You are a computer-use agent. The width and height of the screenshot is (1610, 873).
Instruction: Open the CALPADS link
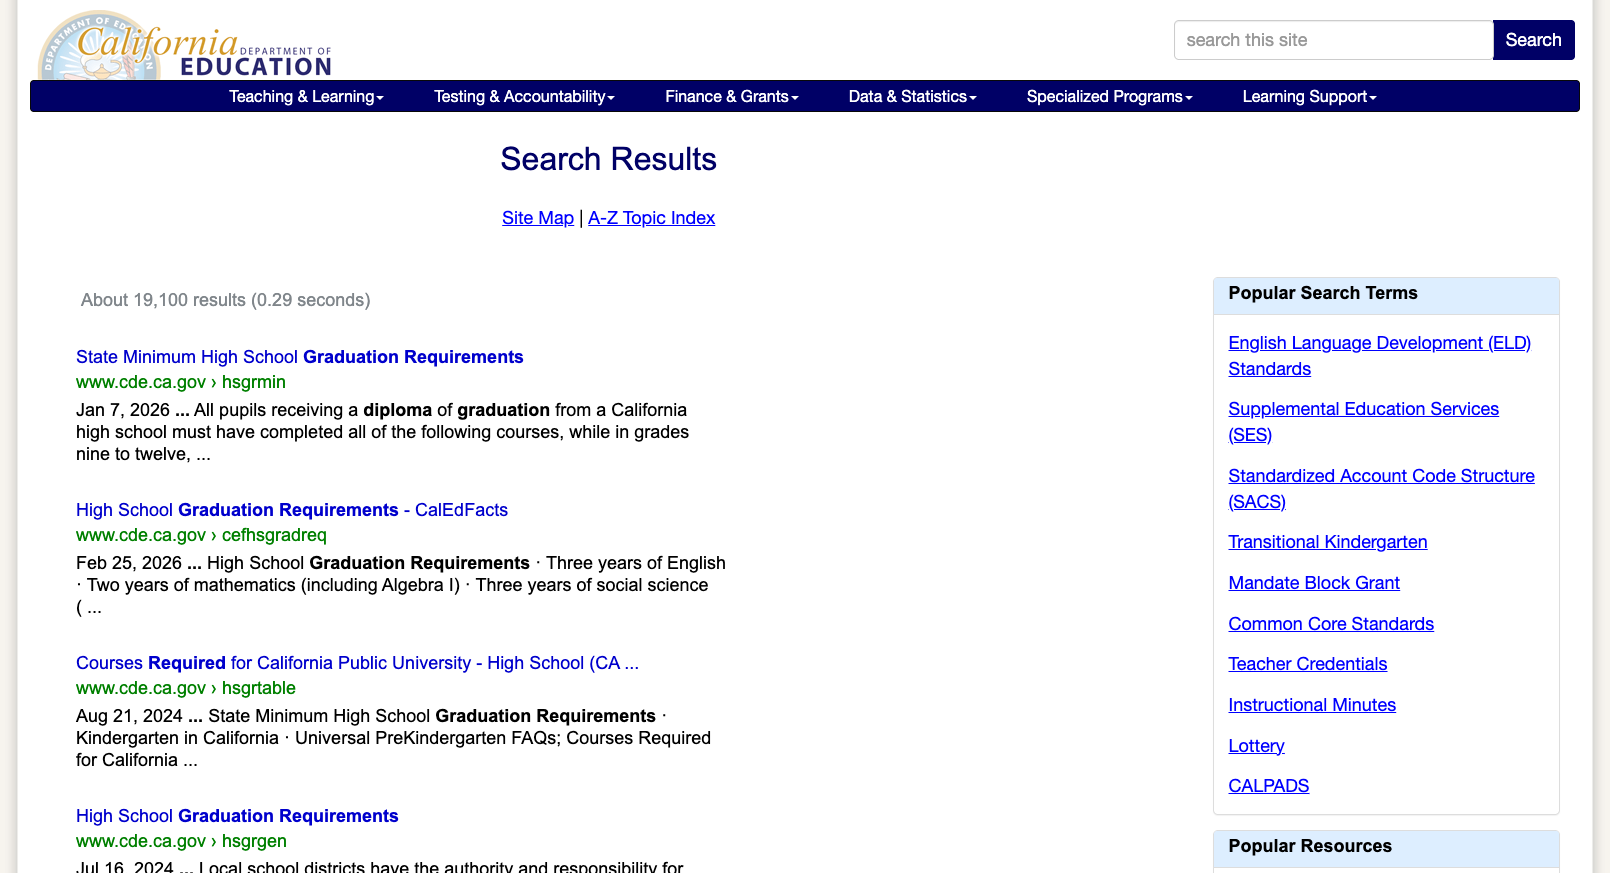coord(1268,786)
